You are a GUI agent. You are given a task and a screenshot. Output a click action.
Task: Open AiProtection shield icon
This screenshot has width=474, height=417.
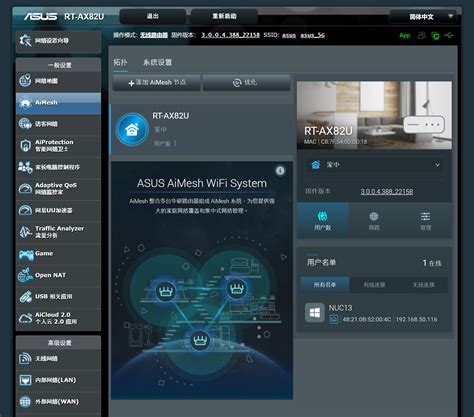point(25,145)
